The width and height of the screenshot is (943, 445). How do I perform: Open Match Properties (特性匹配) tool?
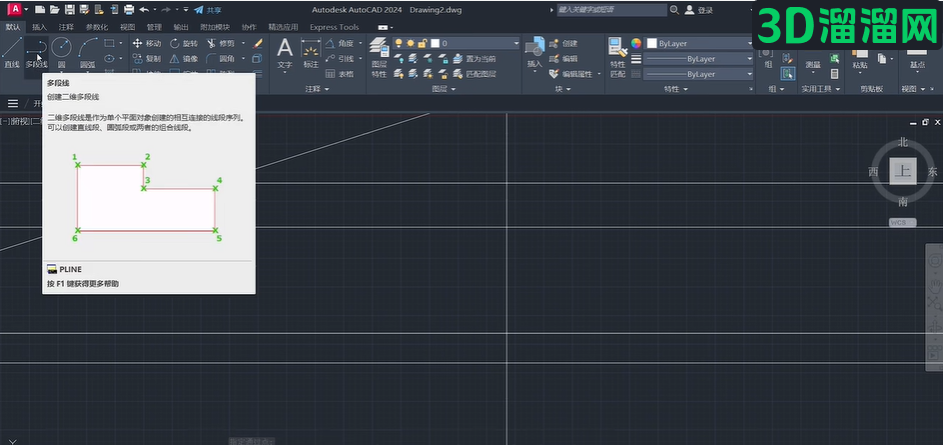coord(618,58)
